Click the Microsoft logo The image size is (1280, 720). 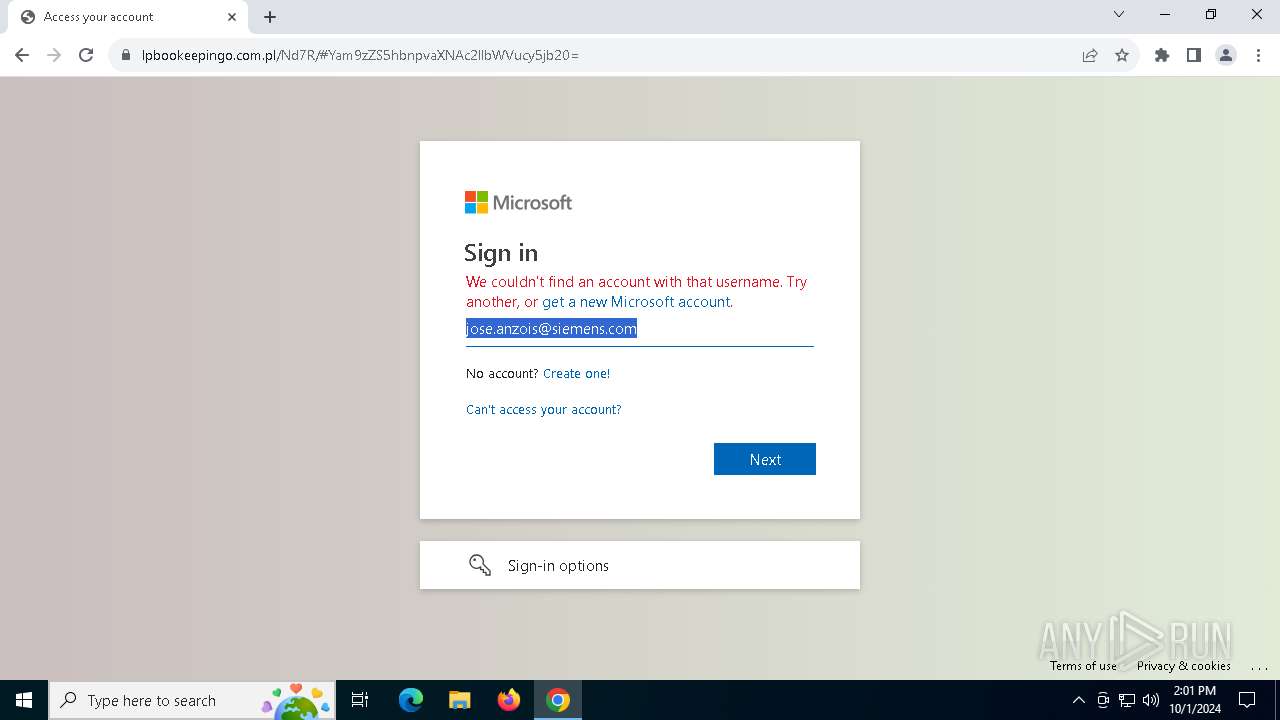point(518,202)
